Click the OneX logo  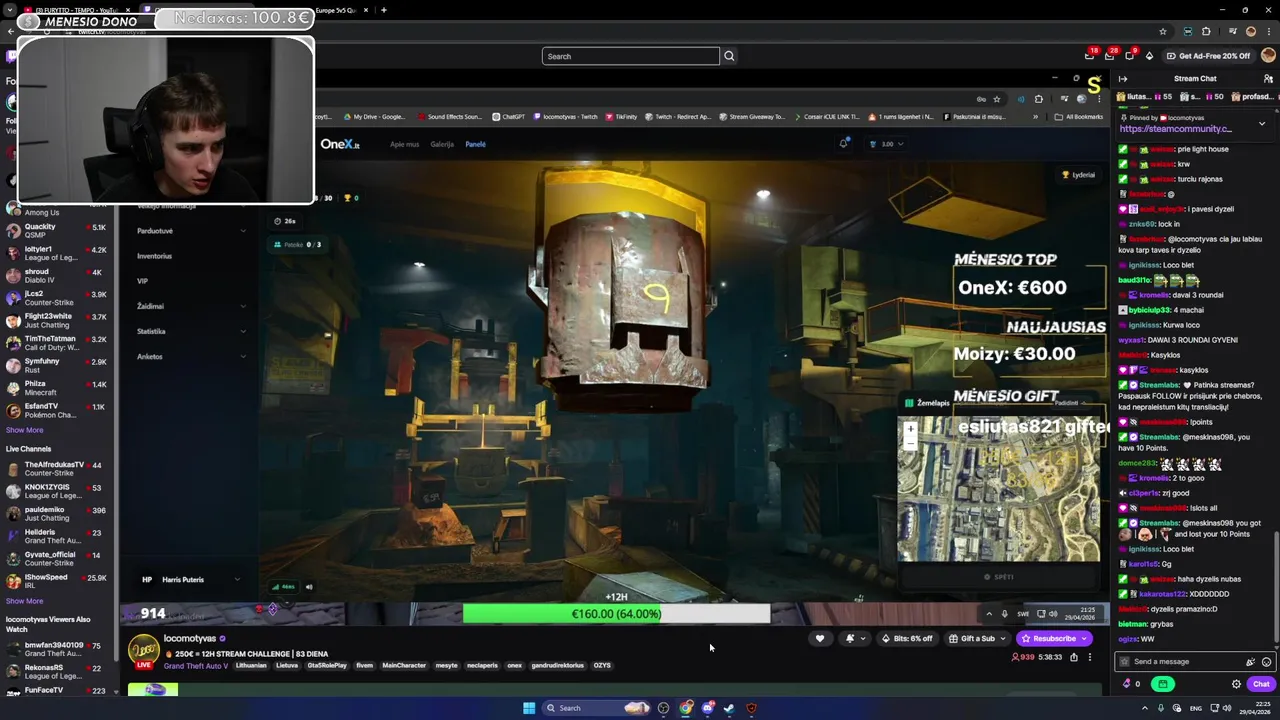(x=340, y=144)
